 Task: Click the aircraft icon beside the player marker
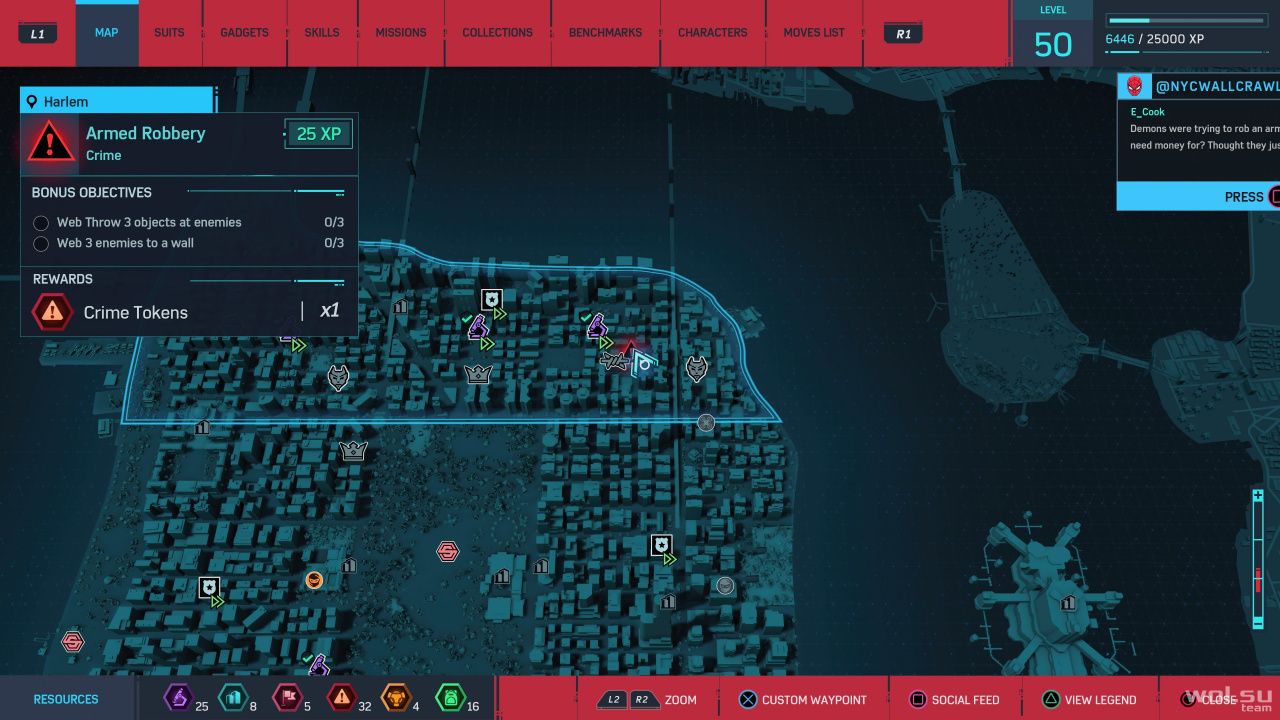(615, 361)
